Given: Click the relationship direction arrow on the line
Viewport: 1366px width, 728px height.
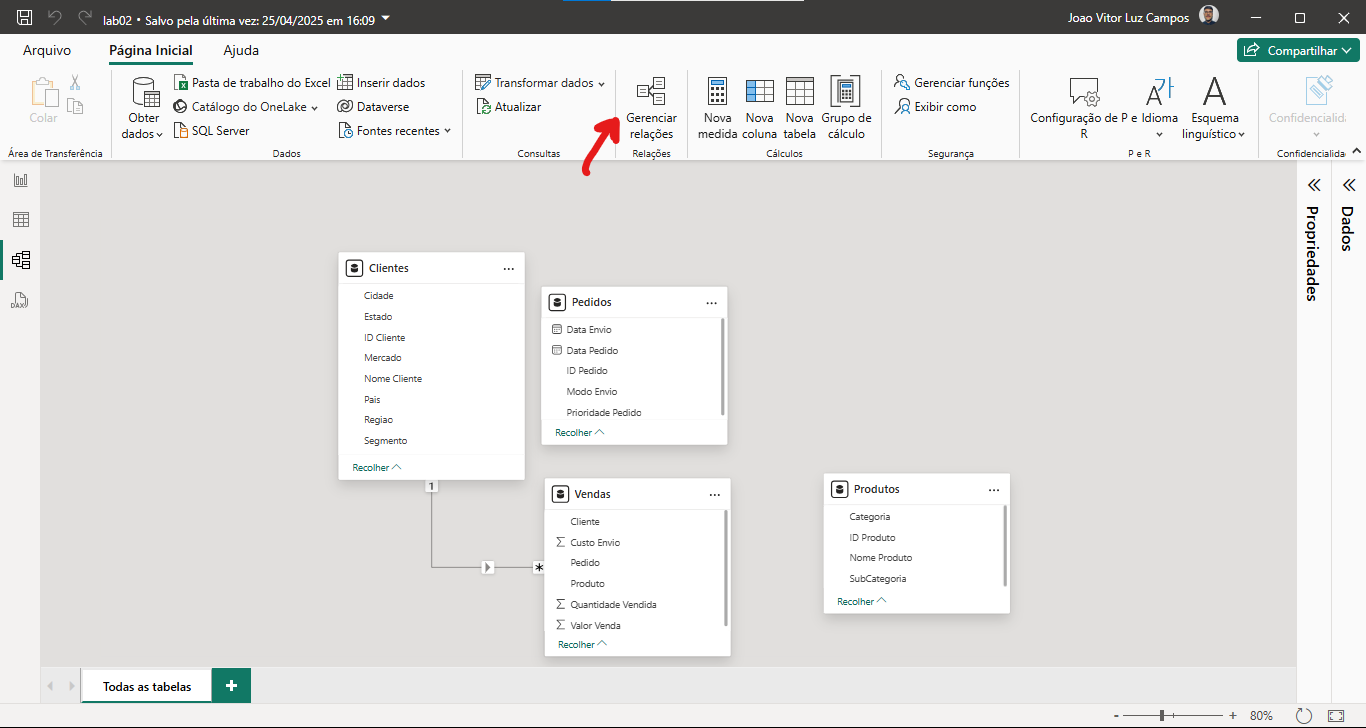Looking at the screenshot, I should point(487,567).
